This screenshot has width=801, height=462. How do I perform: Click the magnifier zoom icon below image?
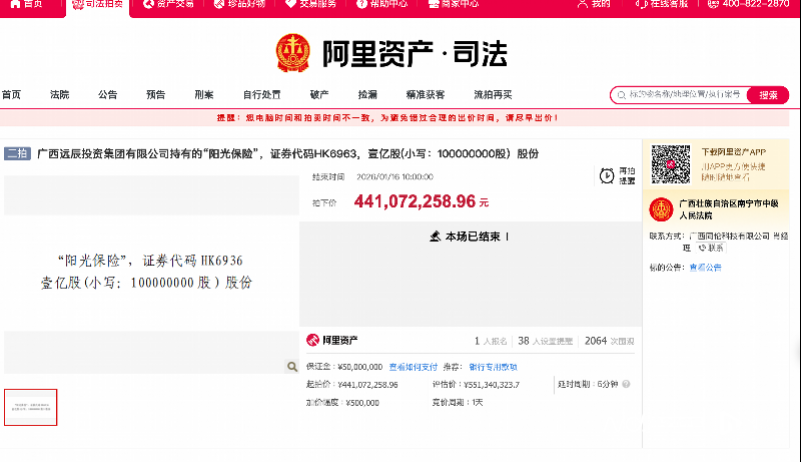[x=291, y=367]
